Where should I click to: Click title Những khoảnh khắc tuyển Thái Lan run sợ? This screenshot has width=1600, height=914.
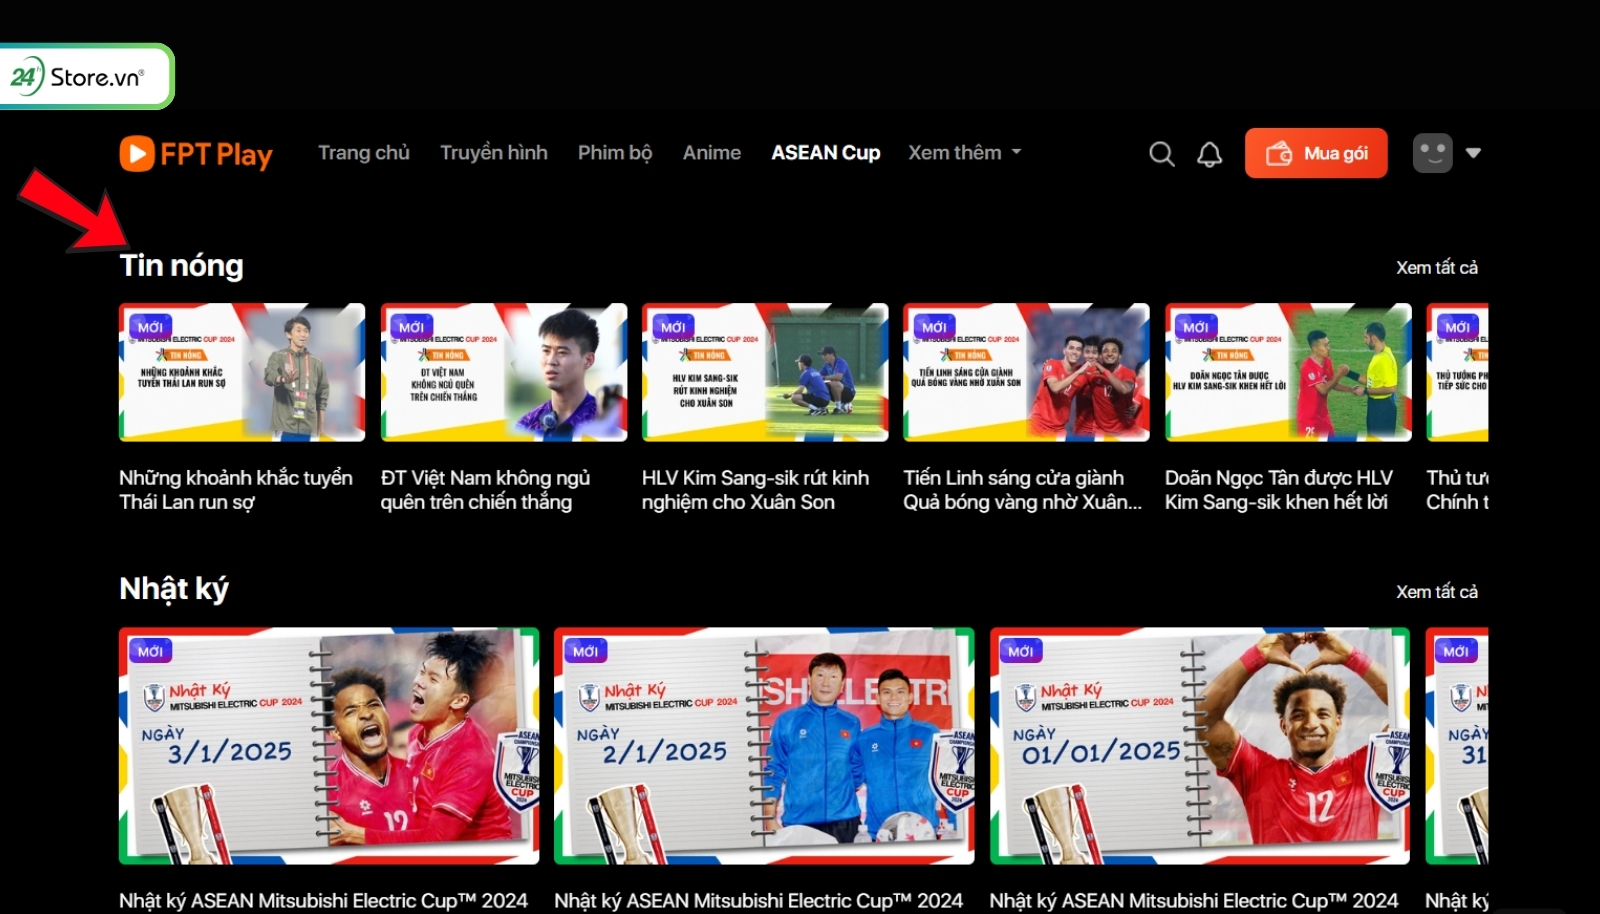[x=236, y=490]
